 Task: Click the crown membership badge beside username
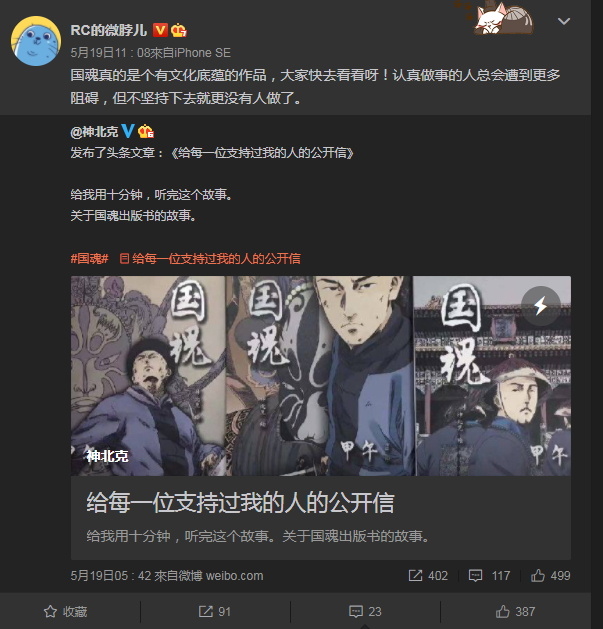click(179, 30)
